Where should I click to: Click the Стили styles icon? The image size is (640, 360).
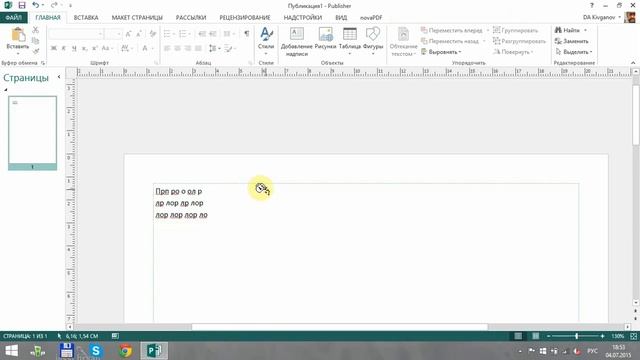point(266,34)
